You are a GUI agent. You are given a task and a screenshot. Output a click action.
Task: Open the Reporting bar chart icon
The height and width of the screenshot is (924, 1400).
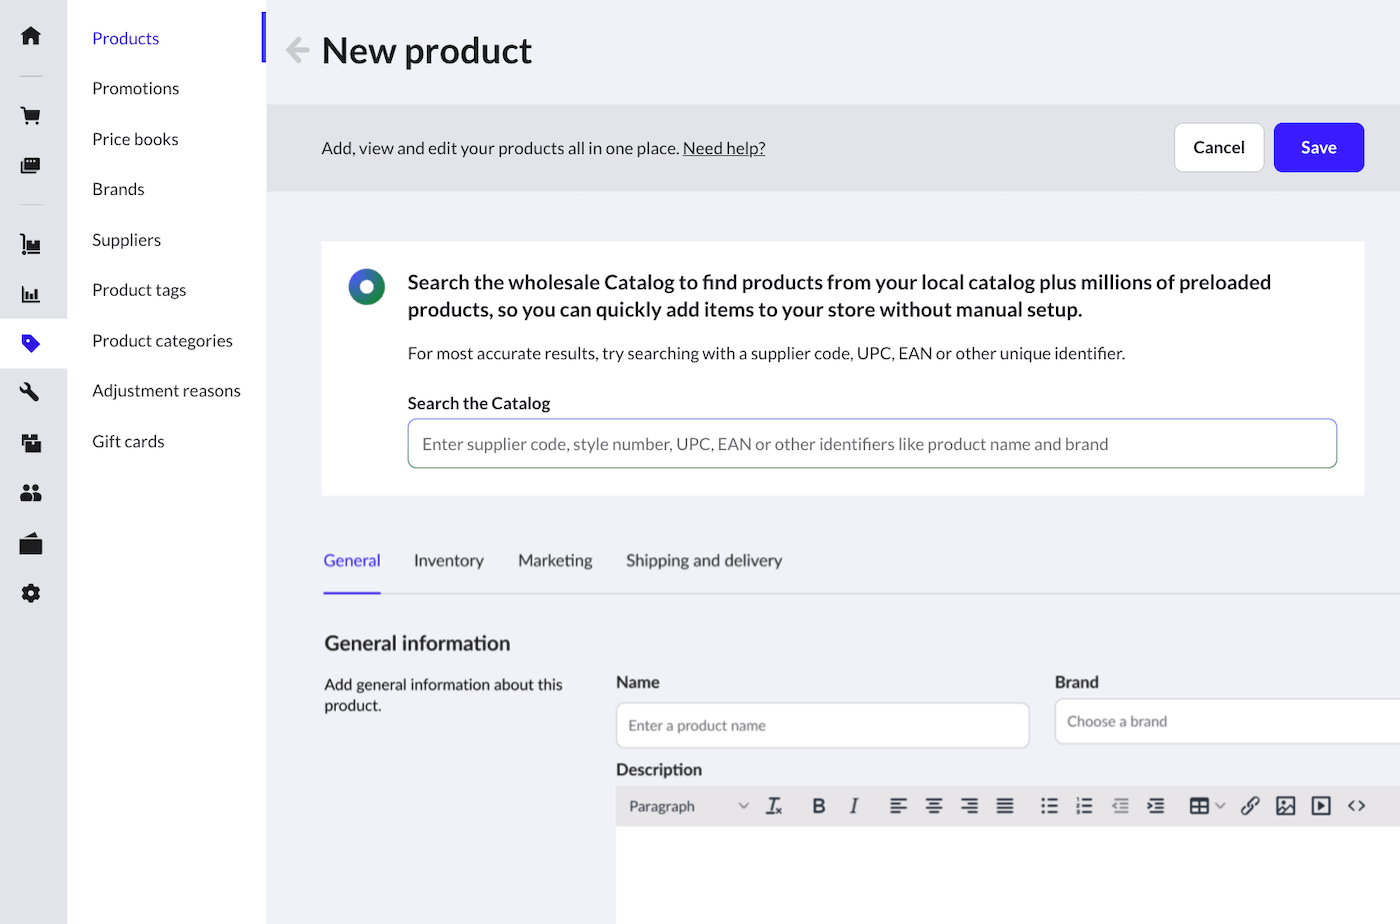(x=31, y=294)
